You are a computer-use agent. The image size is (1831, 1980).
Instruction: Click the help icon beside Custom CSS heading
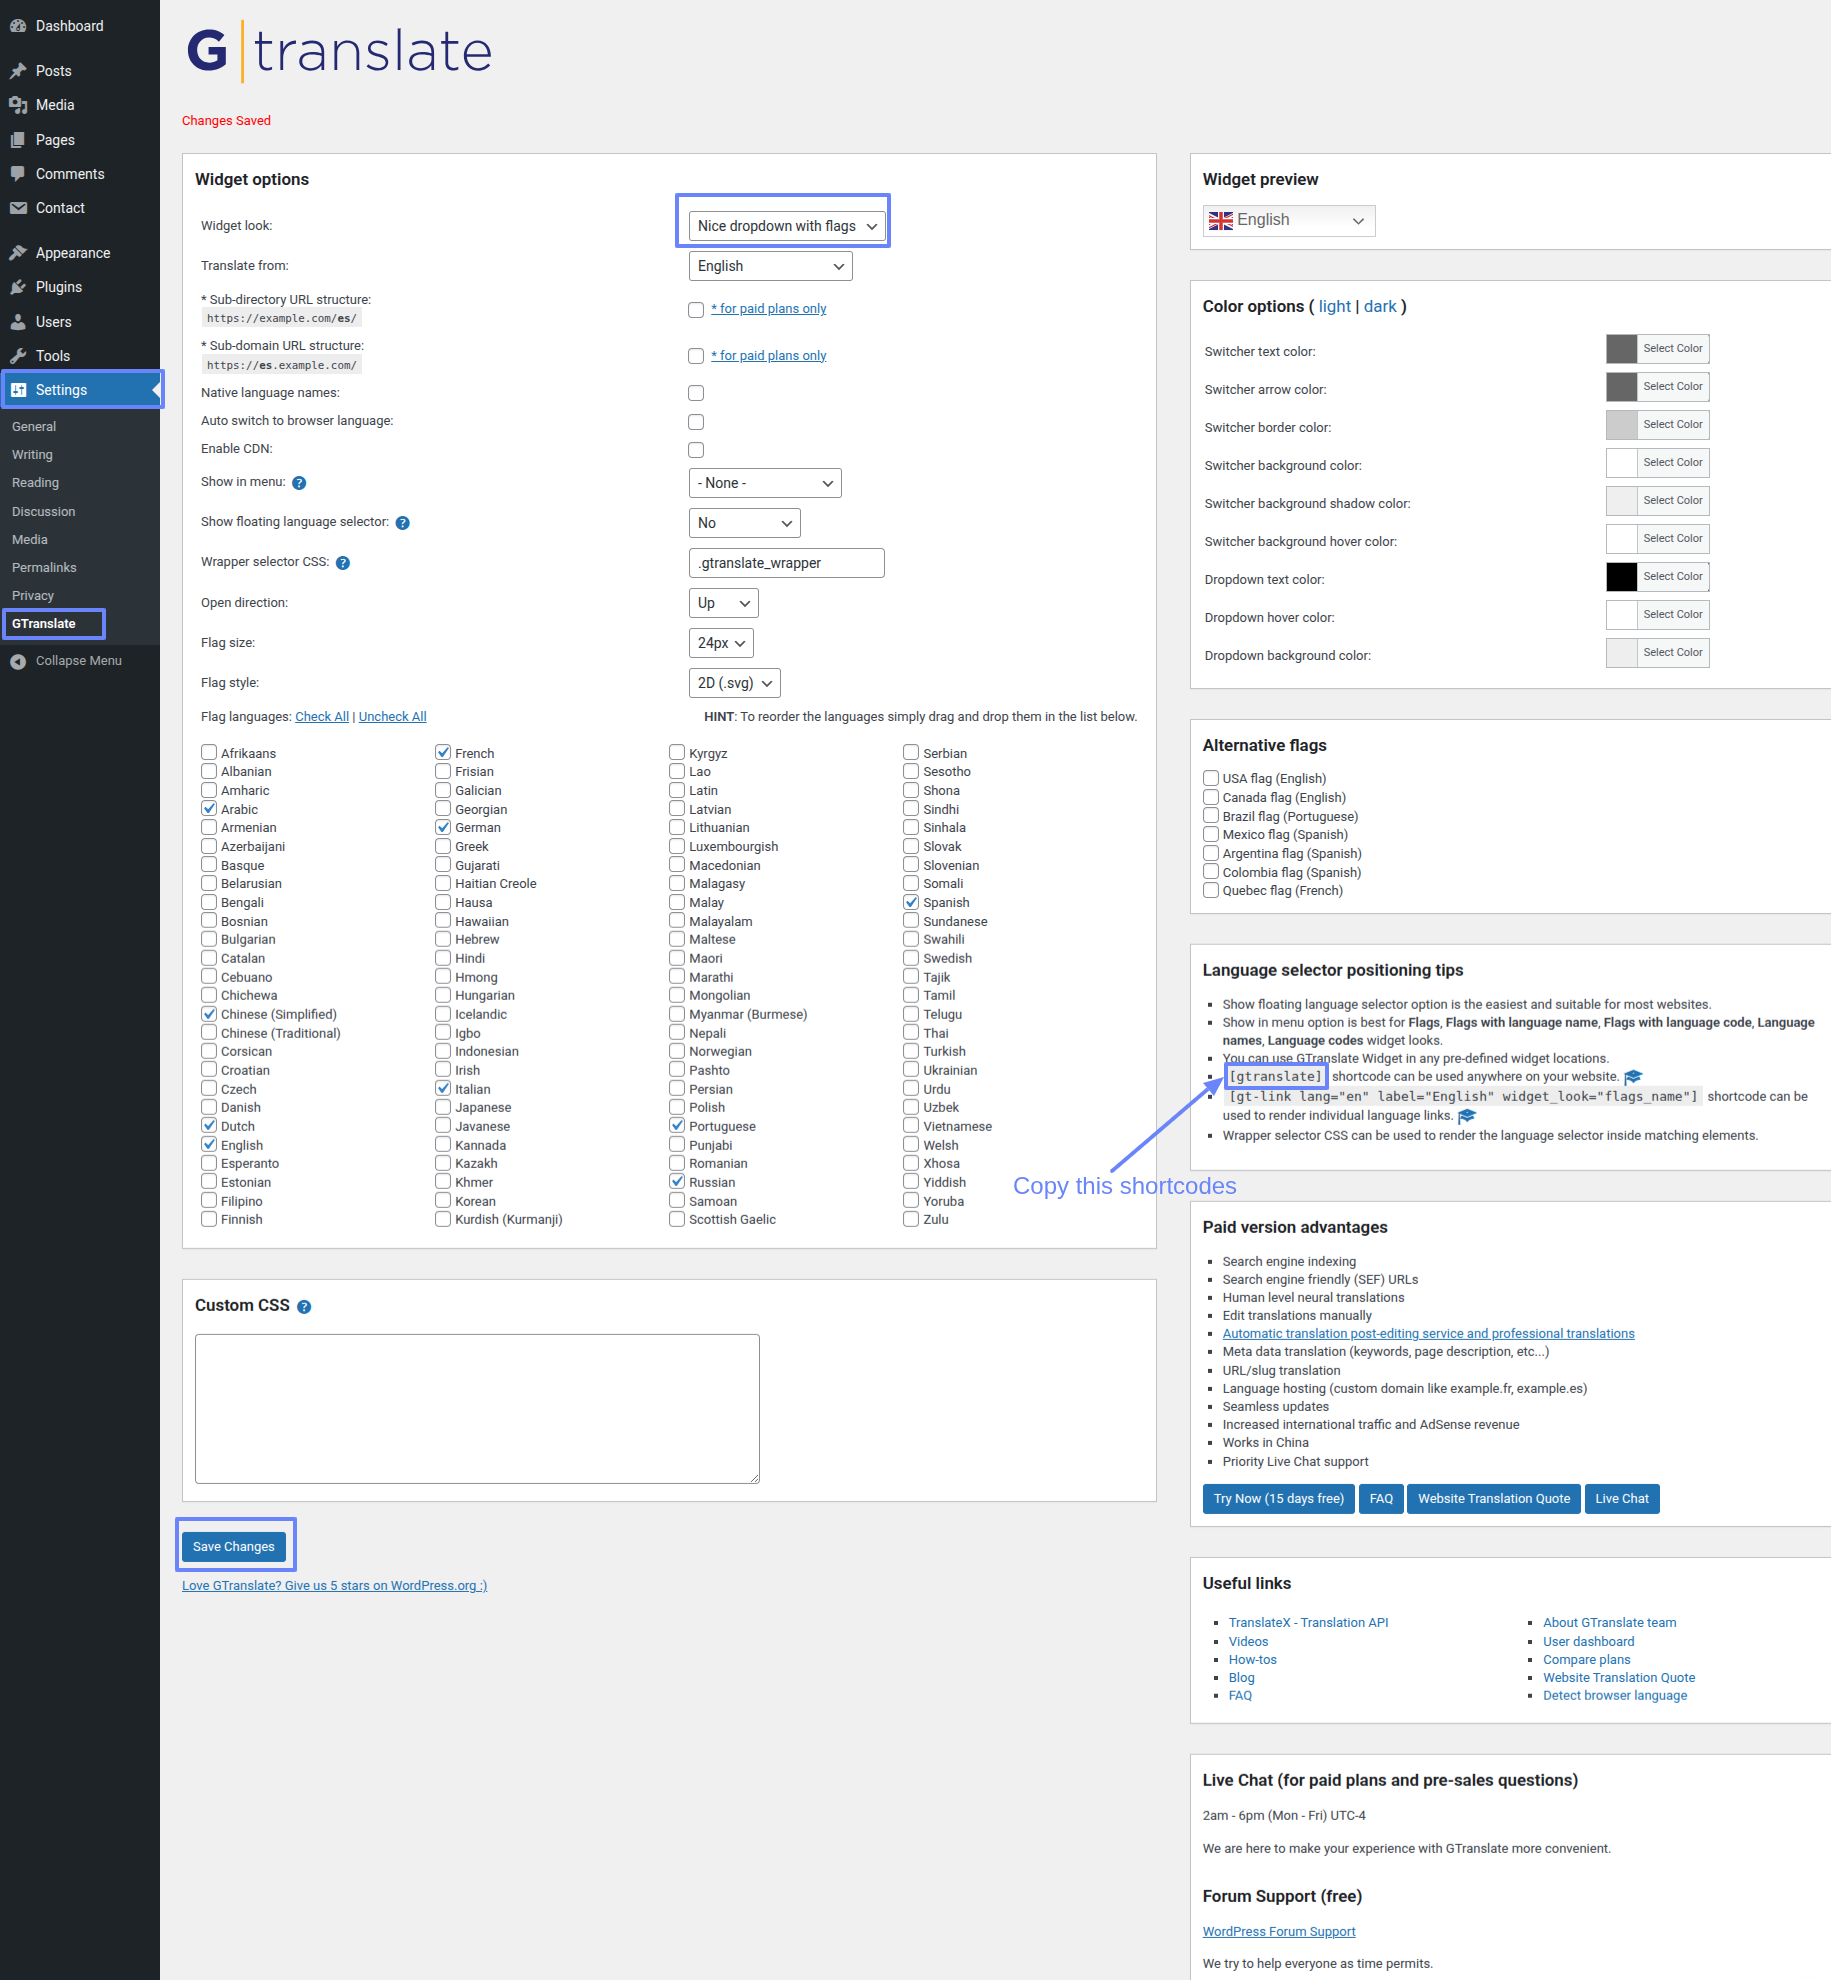[x=304, y=1307]
